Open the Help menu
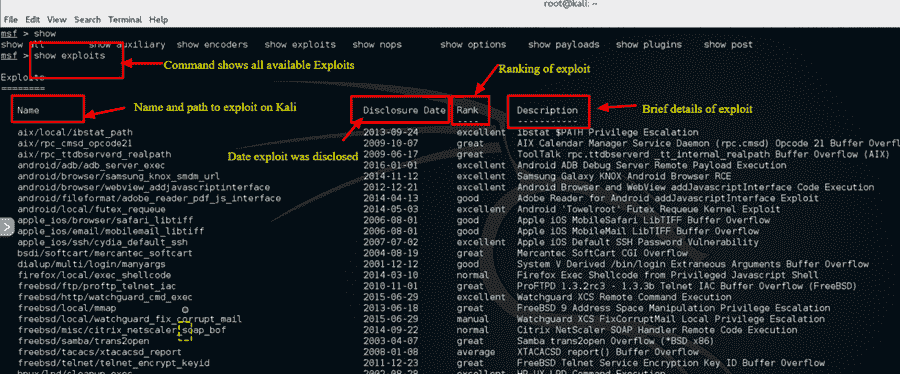The width and height of the screenshot is (900, 374). (x=158, y=20)
